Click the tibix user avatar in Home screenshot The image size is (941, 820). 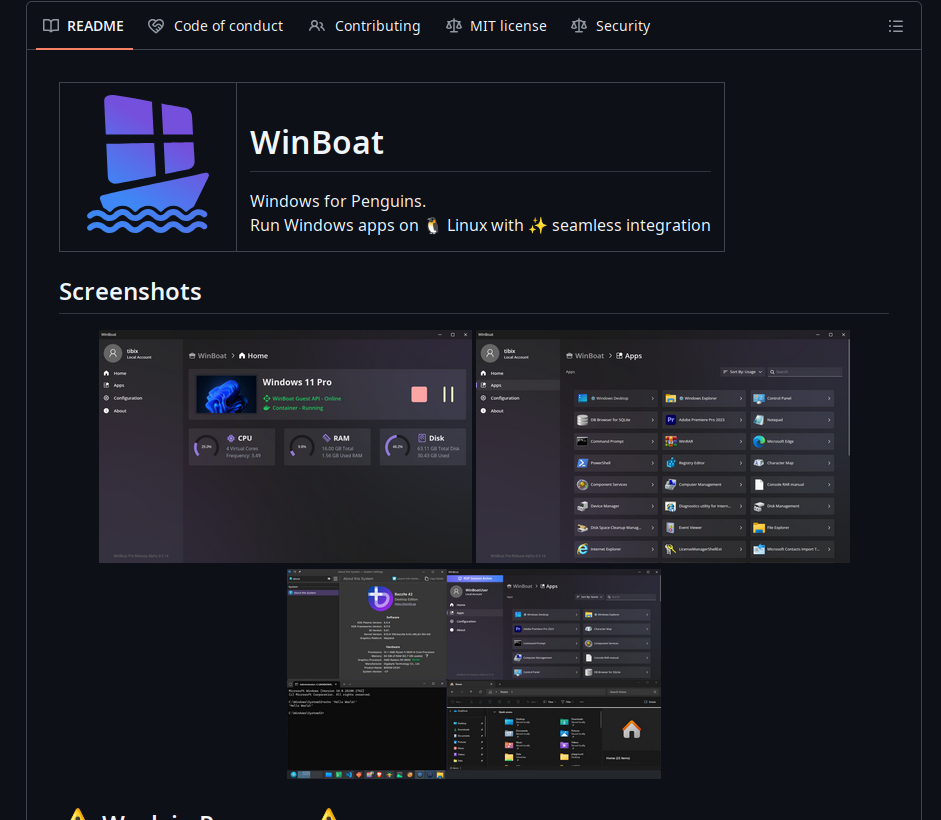113,354
